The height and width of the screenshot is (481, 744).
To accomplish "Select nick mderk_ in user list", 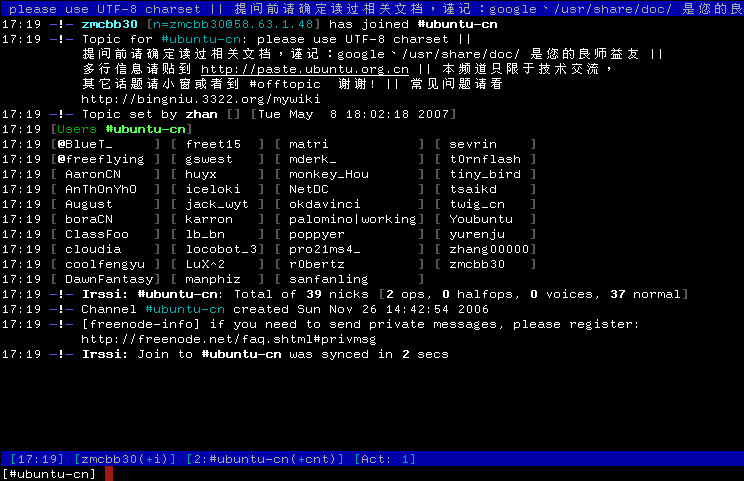I will pyautogui.click(x=313, y=159).
